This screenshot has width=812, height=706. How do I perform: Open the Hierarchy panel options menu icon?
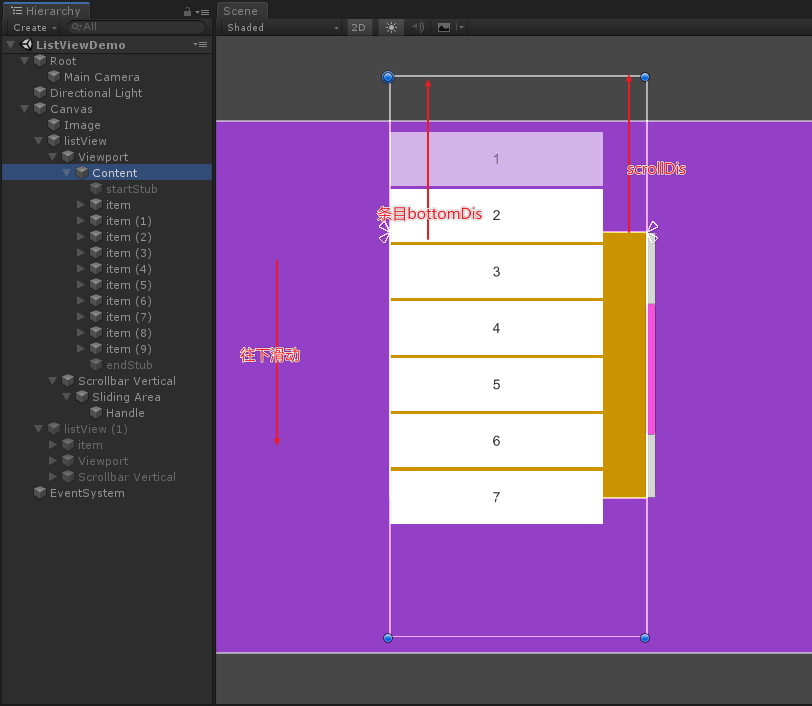202,12
